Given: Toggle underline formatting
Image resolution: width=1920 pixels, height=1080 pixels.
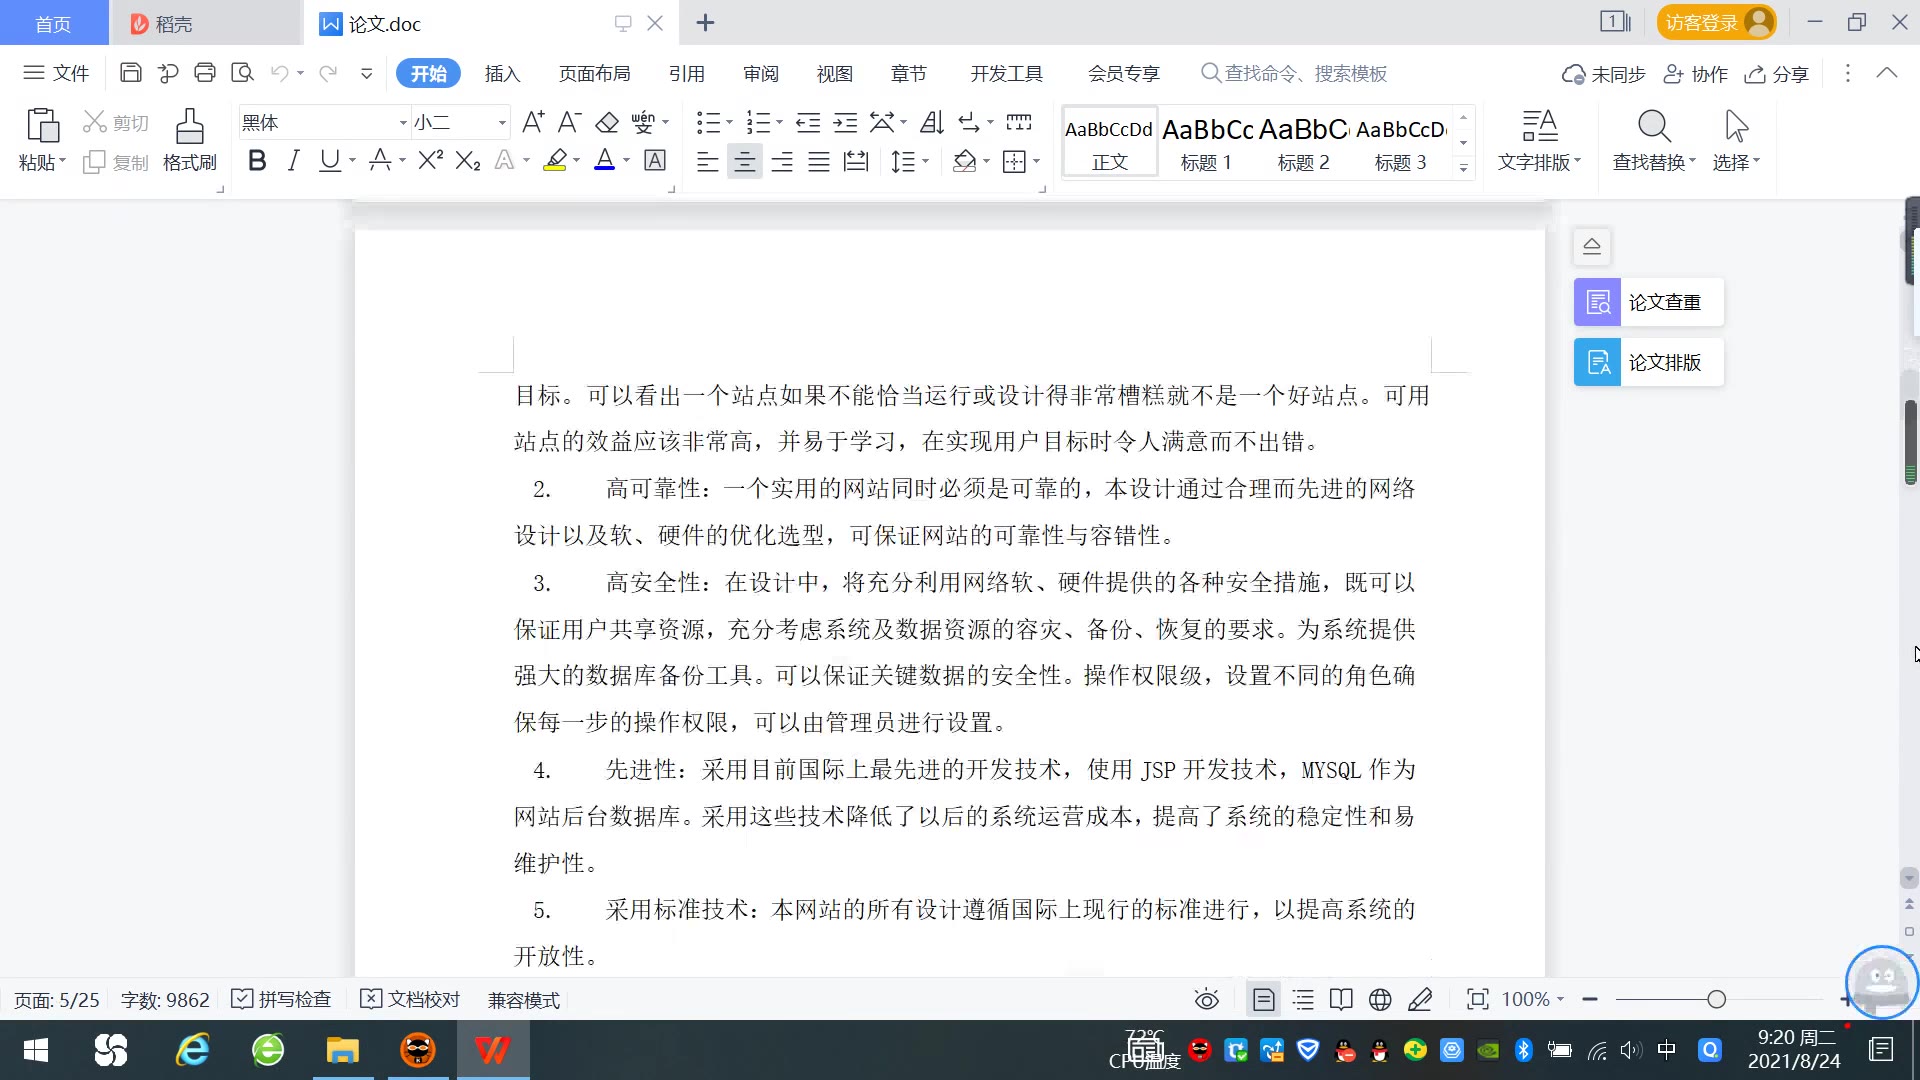Looking at the screenshot, I should tap(329, 160).
